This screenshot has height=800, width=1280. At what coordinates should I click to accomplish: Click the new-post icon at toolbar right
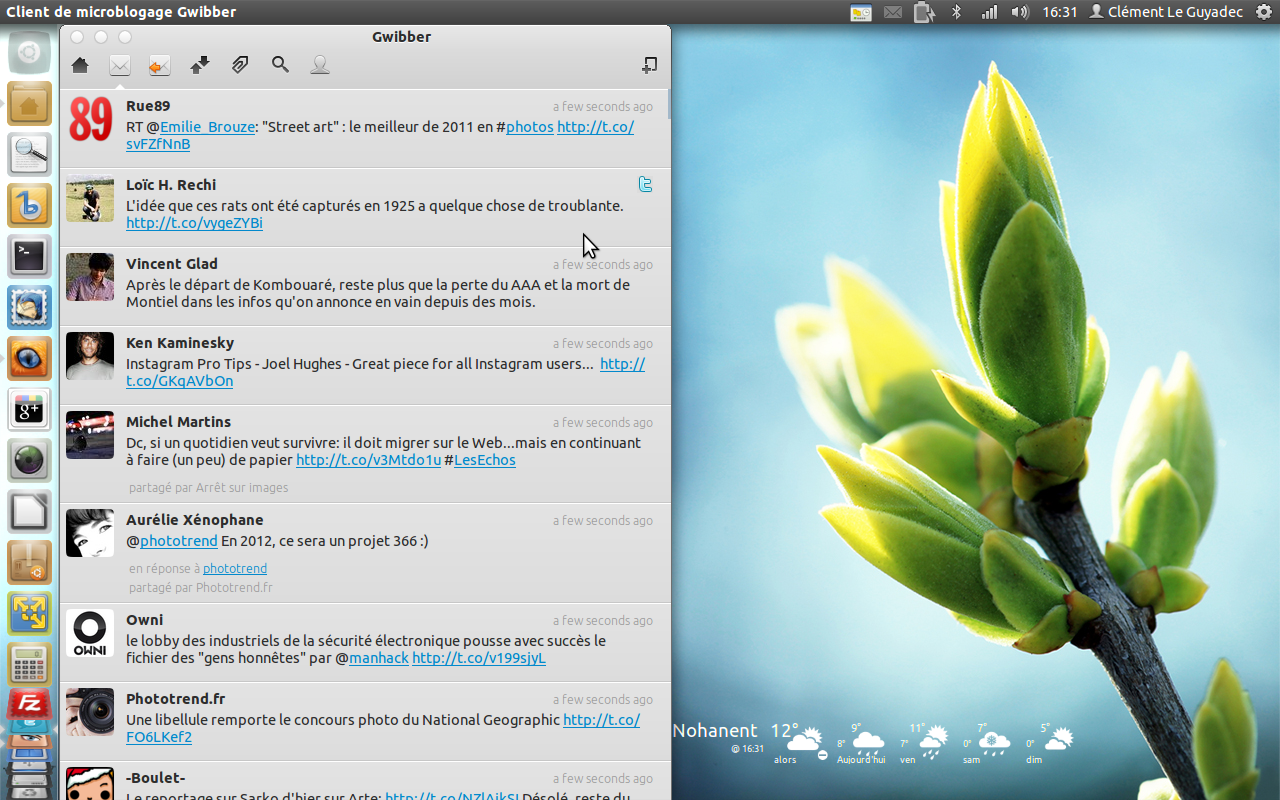coord(649,65)
